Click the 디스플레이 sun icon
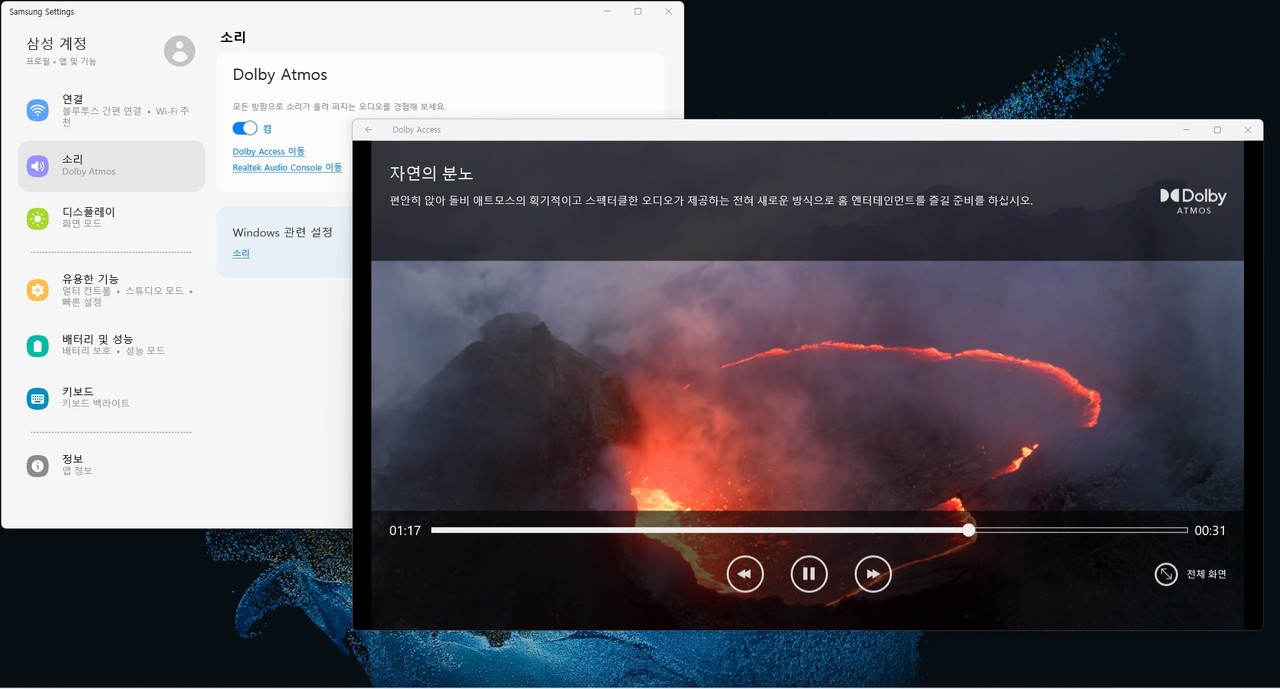1280x689 pixels. click(x=38, y=218)
